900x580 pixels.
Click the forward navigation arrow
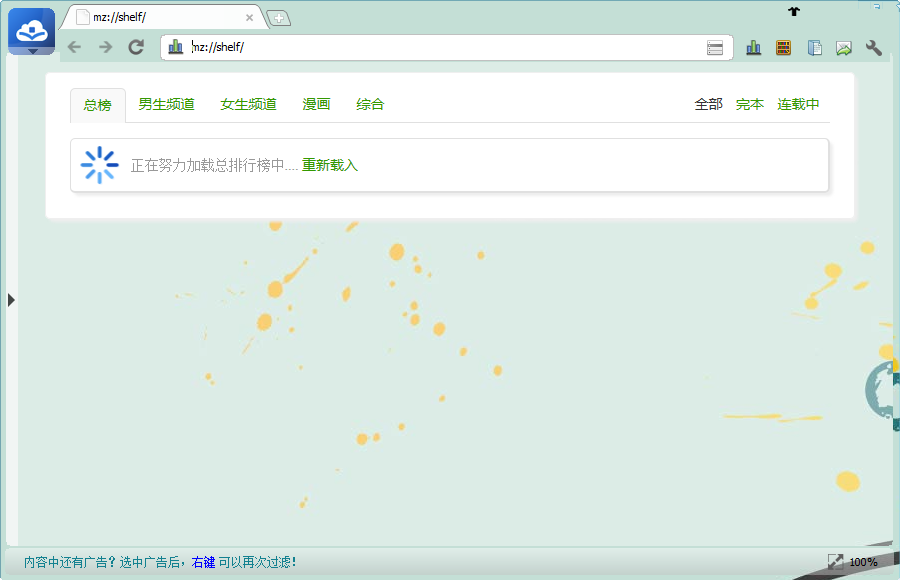coord(105,47)
